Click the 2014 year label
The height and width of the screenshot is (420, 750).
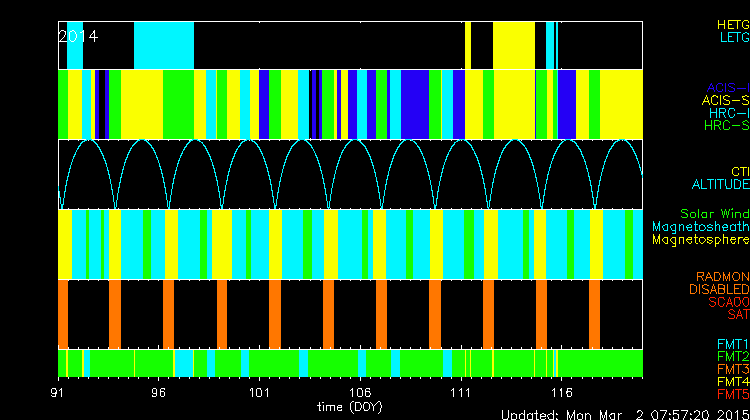pyautogui.click(x=78, y=36)
